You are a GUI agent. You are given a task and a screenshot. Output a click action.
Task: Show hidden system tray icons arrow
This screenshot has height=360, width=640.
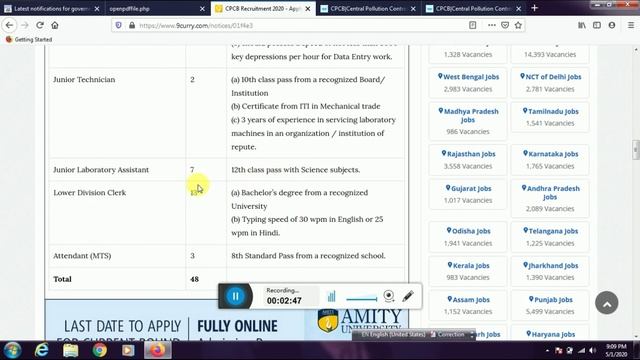click(x=547, y=351)
